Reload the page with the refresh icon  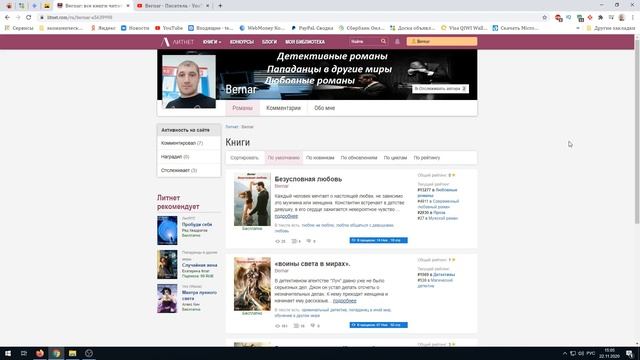coord(29,18)
